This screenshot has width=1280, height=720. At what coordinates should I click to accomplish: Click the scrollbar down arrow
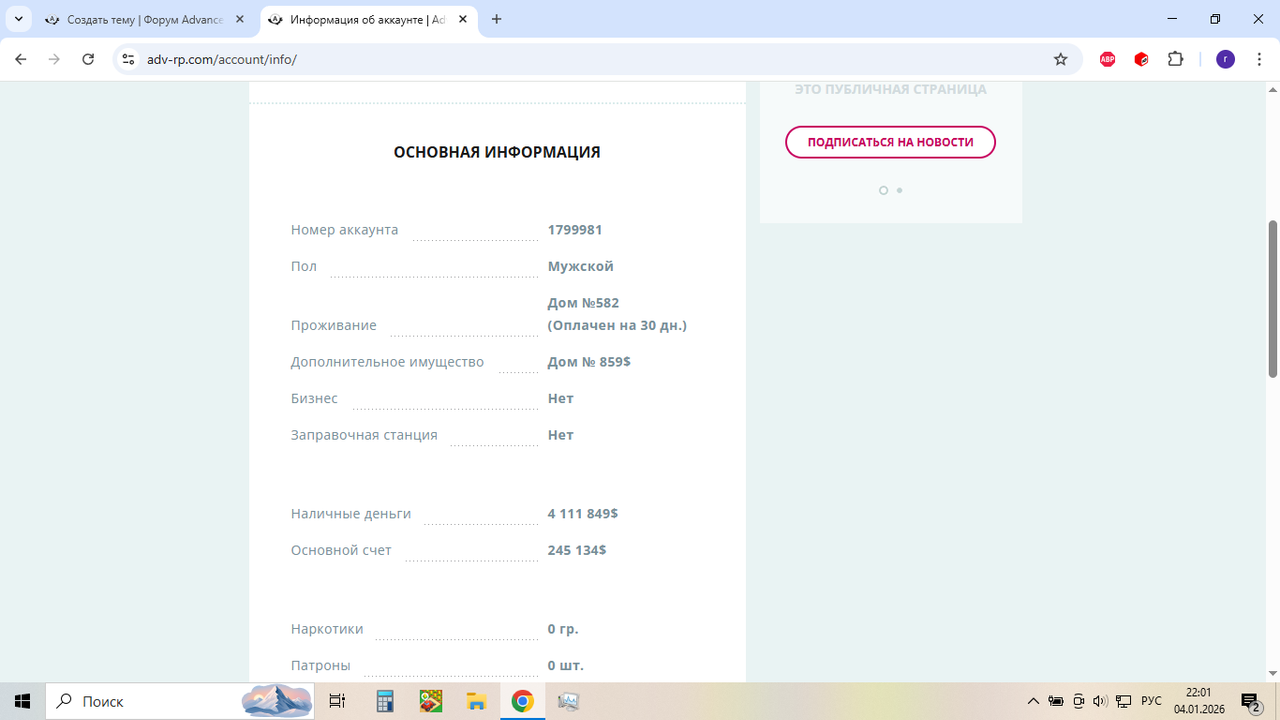pyautogui.click(x=1273, y=674)
